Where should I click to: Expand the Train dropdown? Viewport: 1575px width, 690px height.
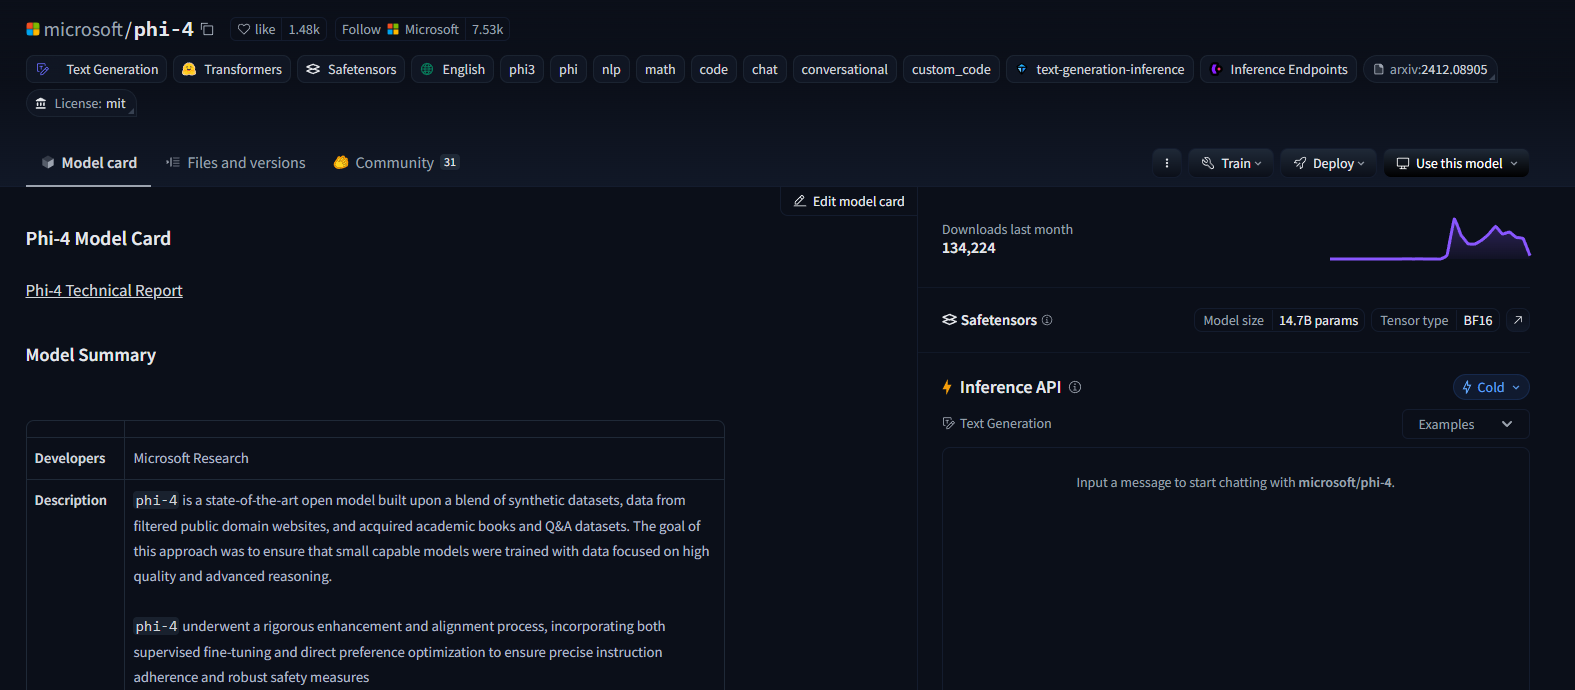pos(1231,163)
